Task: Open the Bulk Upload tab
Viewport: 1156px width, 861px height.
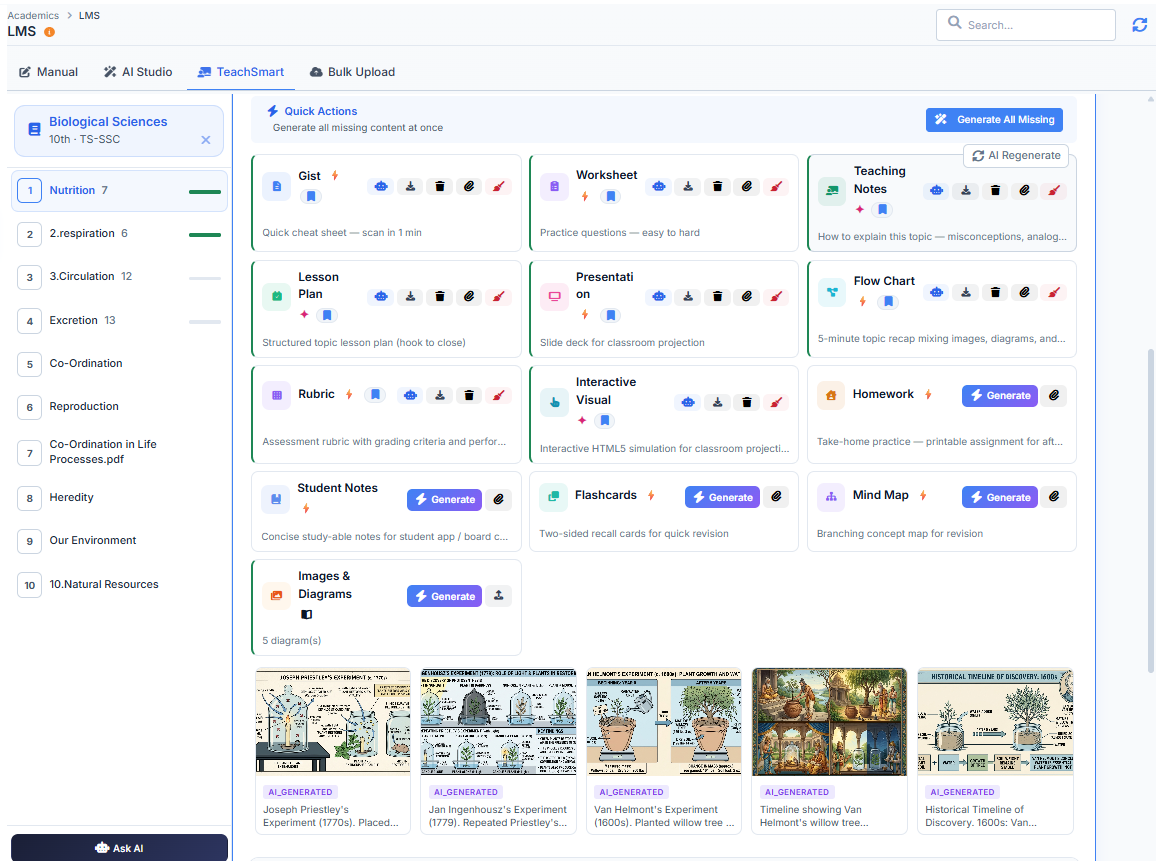Action: click(x=352, y=72)
